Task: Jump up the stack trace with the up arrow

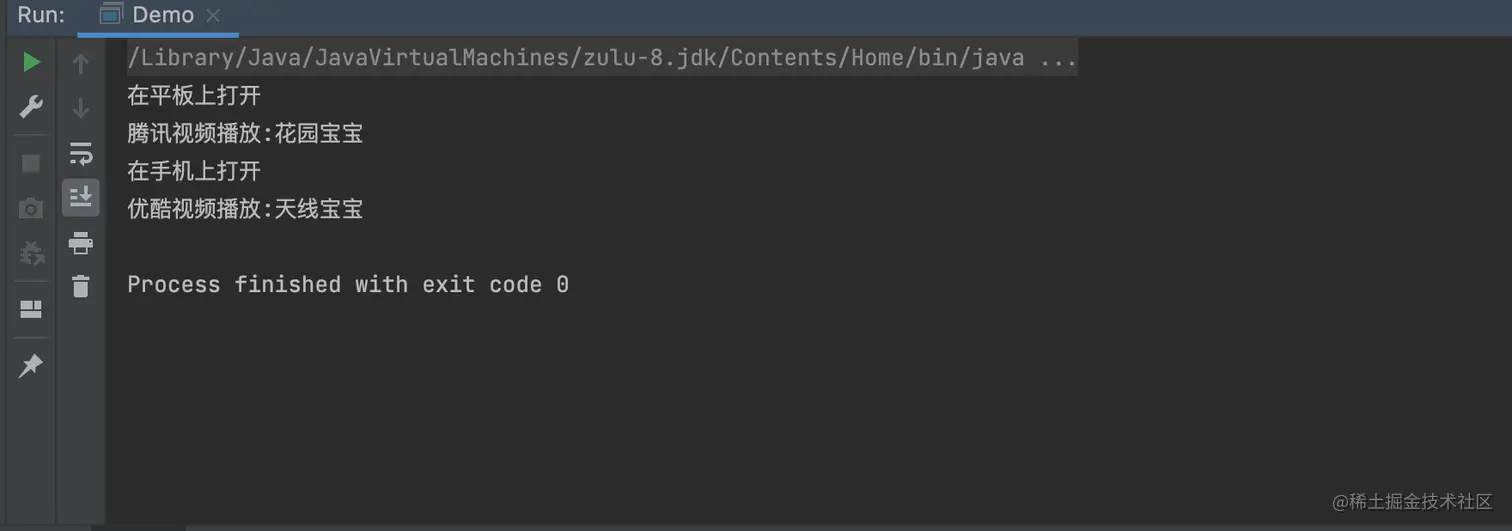Action: [x=81, y=64]
